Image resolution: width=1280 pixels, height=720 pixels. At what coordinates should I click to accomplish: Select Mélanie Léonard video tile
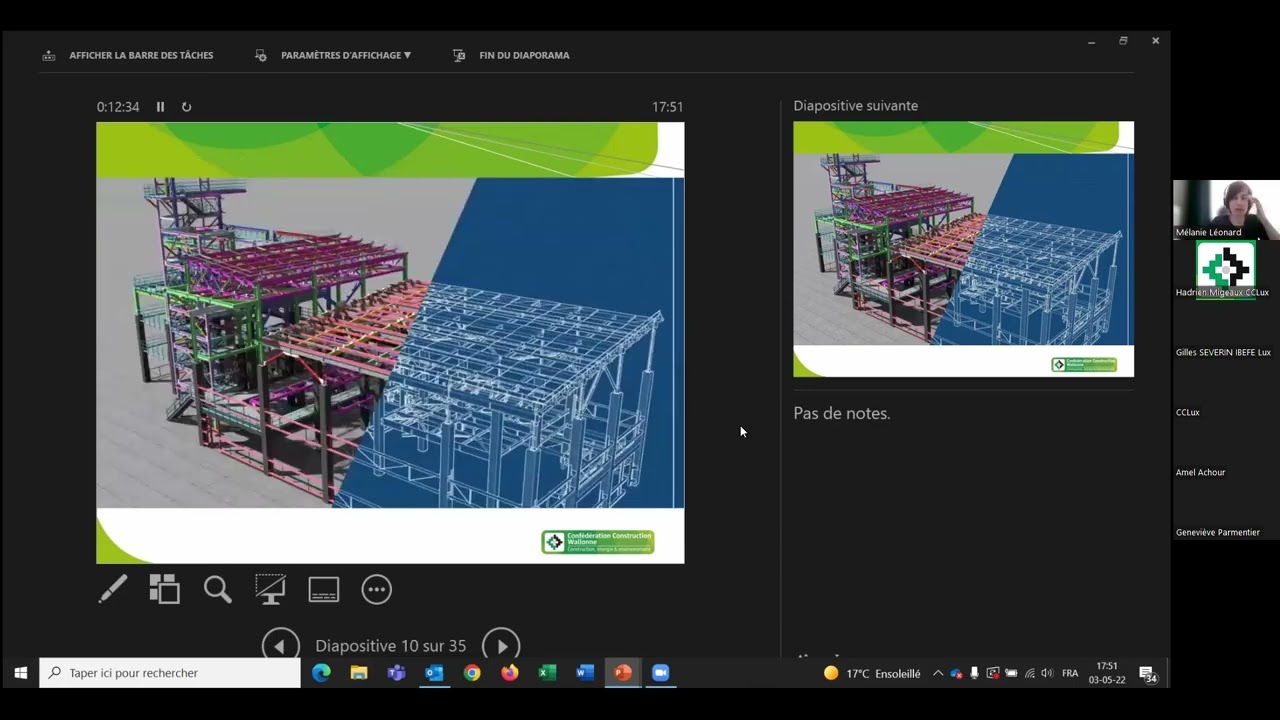click(x=1226, y=210)
